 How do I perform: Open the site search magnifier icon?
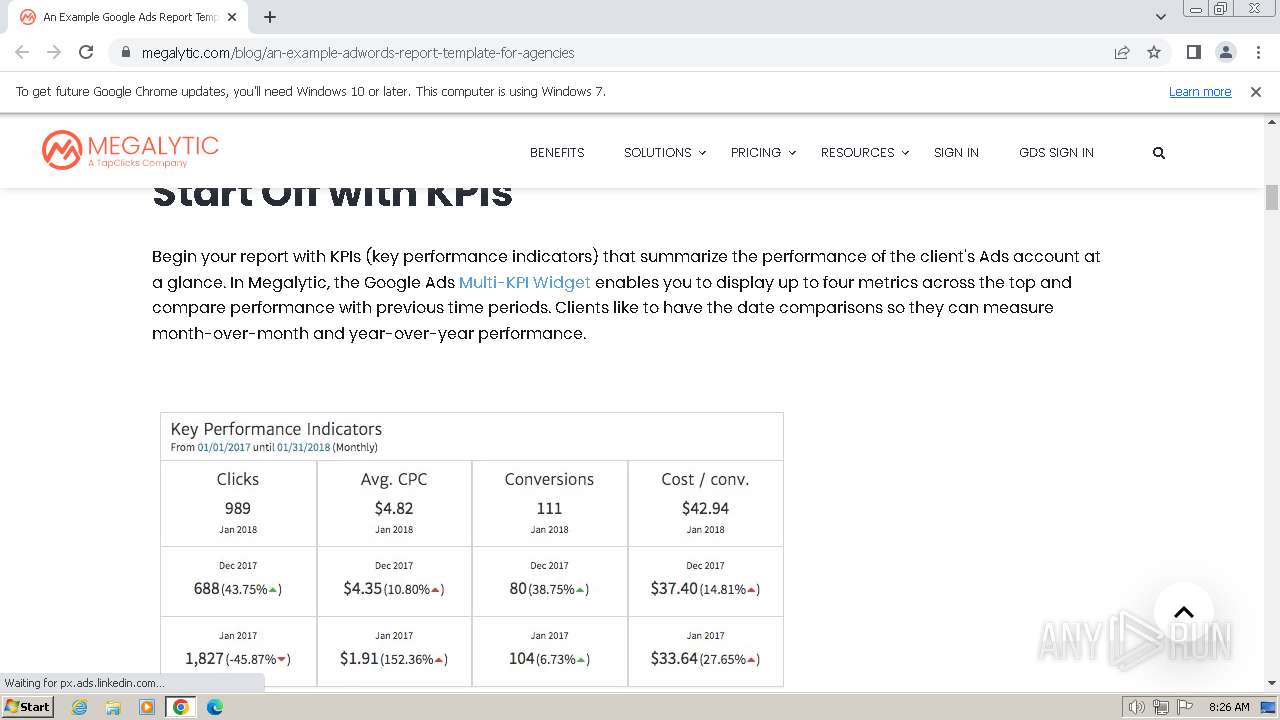coord(1159,153)
